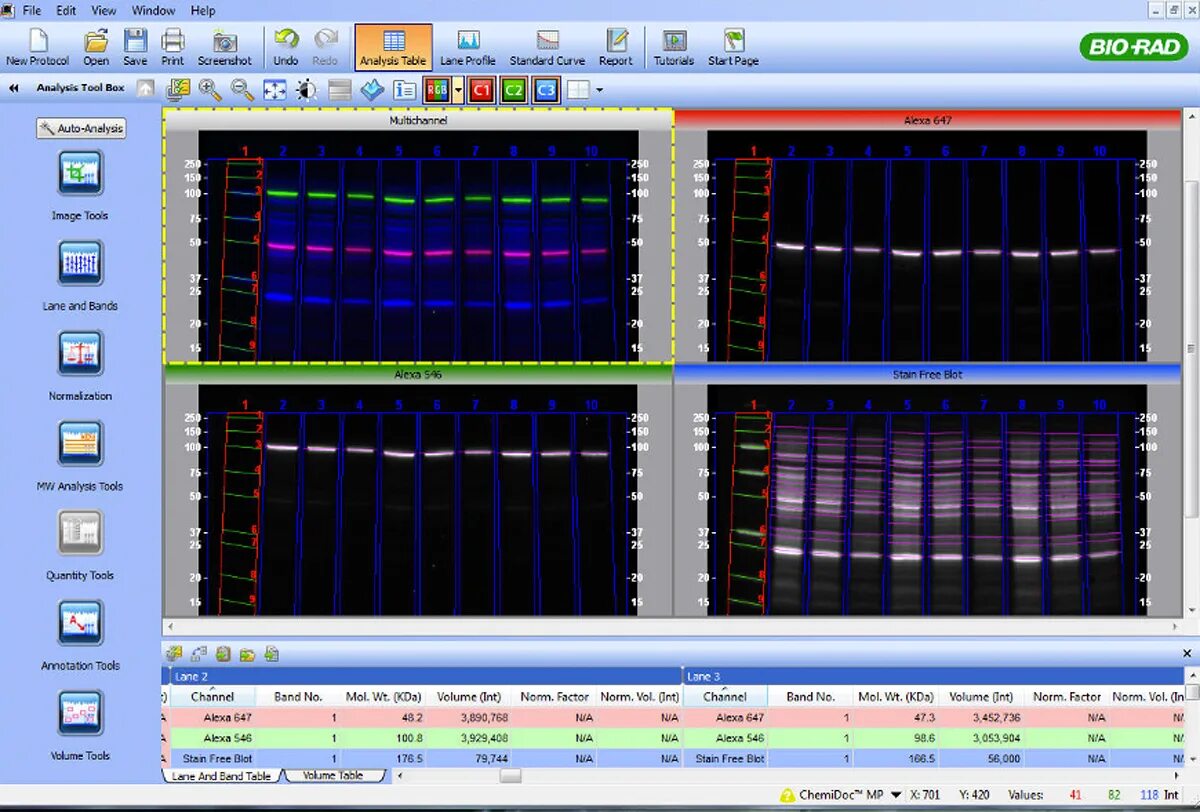This screenshot has width=1200, height=812.
Task: Switch to the Volume Table tab
Action: pos(333,775)
